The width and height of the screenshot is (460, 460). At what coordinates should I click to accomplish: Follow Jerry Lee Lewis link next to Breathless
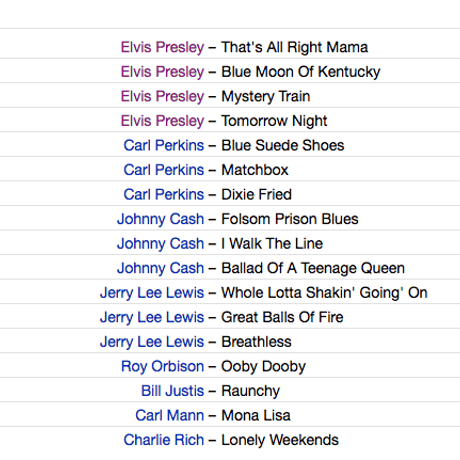[152, 342]
